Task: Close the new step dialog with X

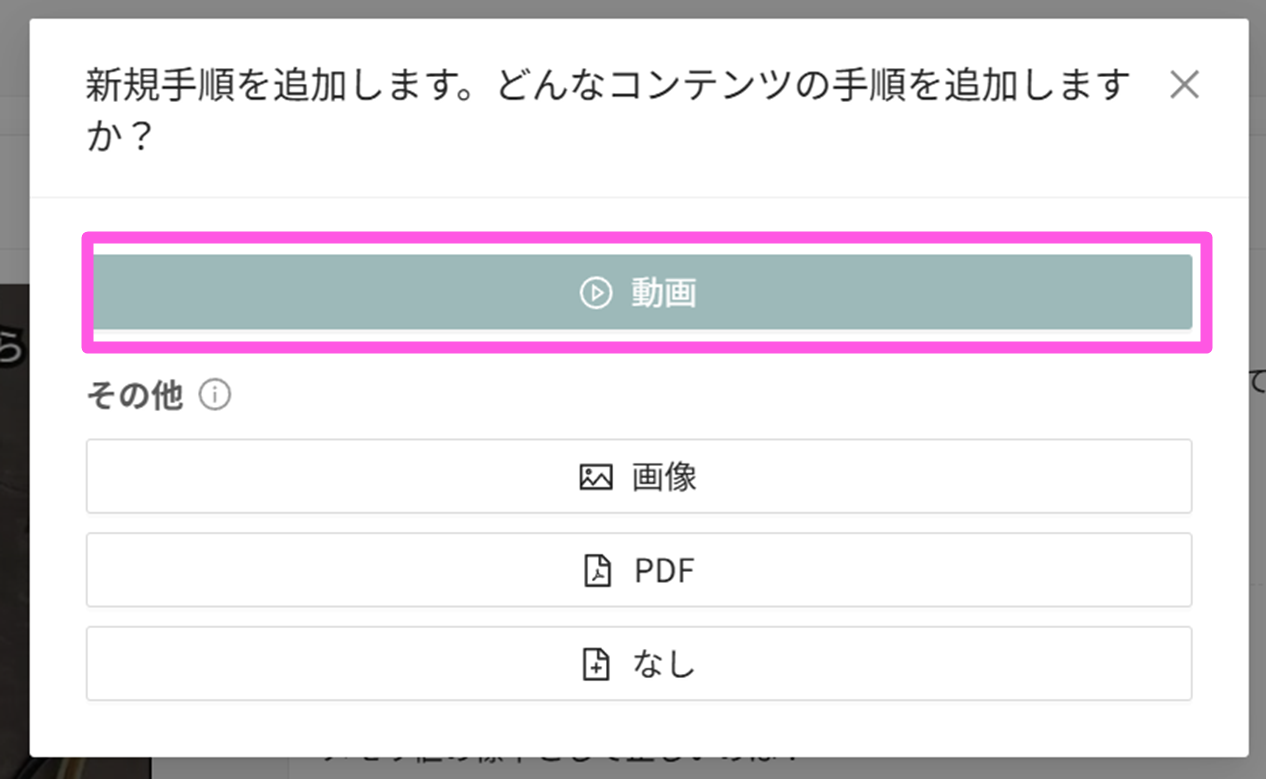Action: click(1184, 86)
